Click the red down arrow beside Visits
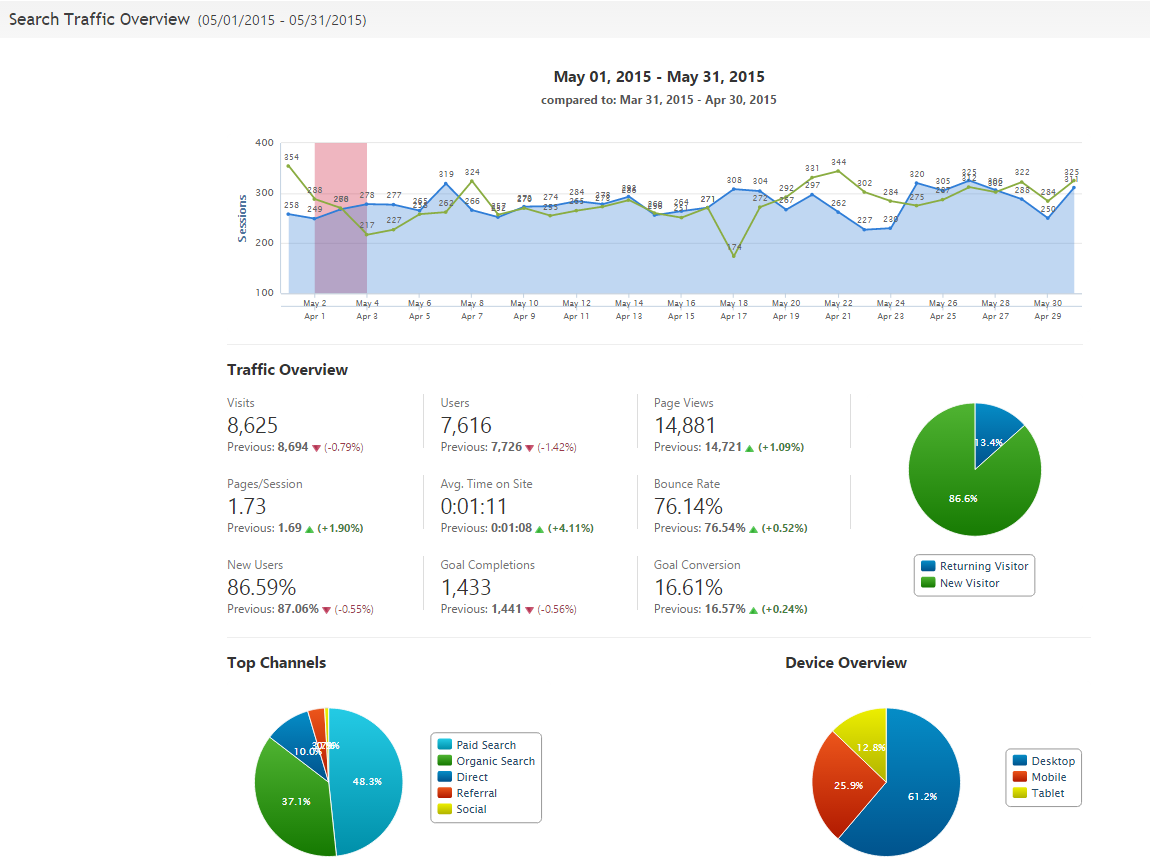Viewport: 1150px width, 863px height. point(317,448)
